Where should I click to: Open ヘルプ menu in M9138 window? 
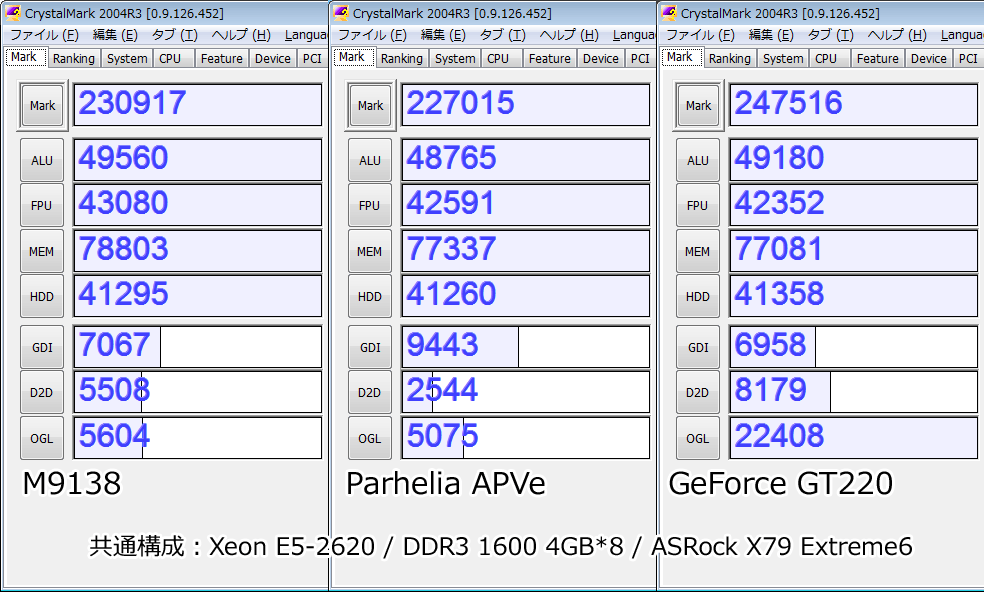241,35
